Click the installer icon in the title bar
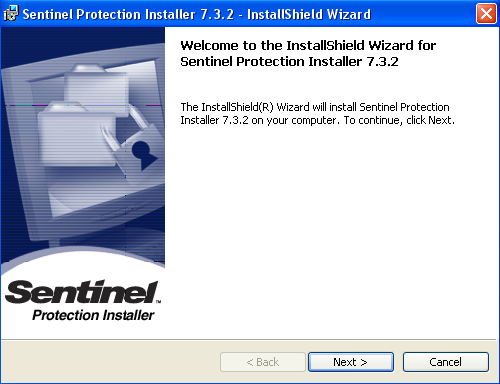The image size is (500, 384). point(10,13)
